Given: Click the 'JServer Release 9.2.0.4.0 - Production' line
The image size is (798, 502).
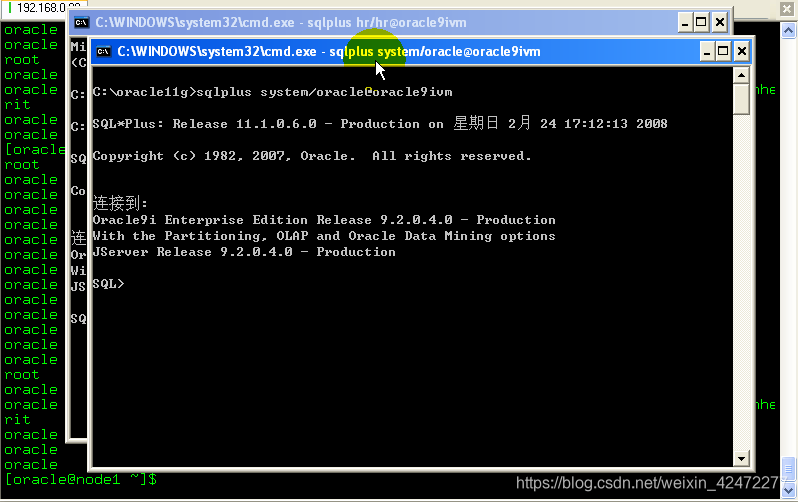Looking at the screenshot, I should tap(244, 252).
